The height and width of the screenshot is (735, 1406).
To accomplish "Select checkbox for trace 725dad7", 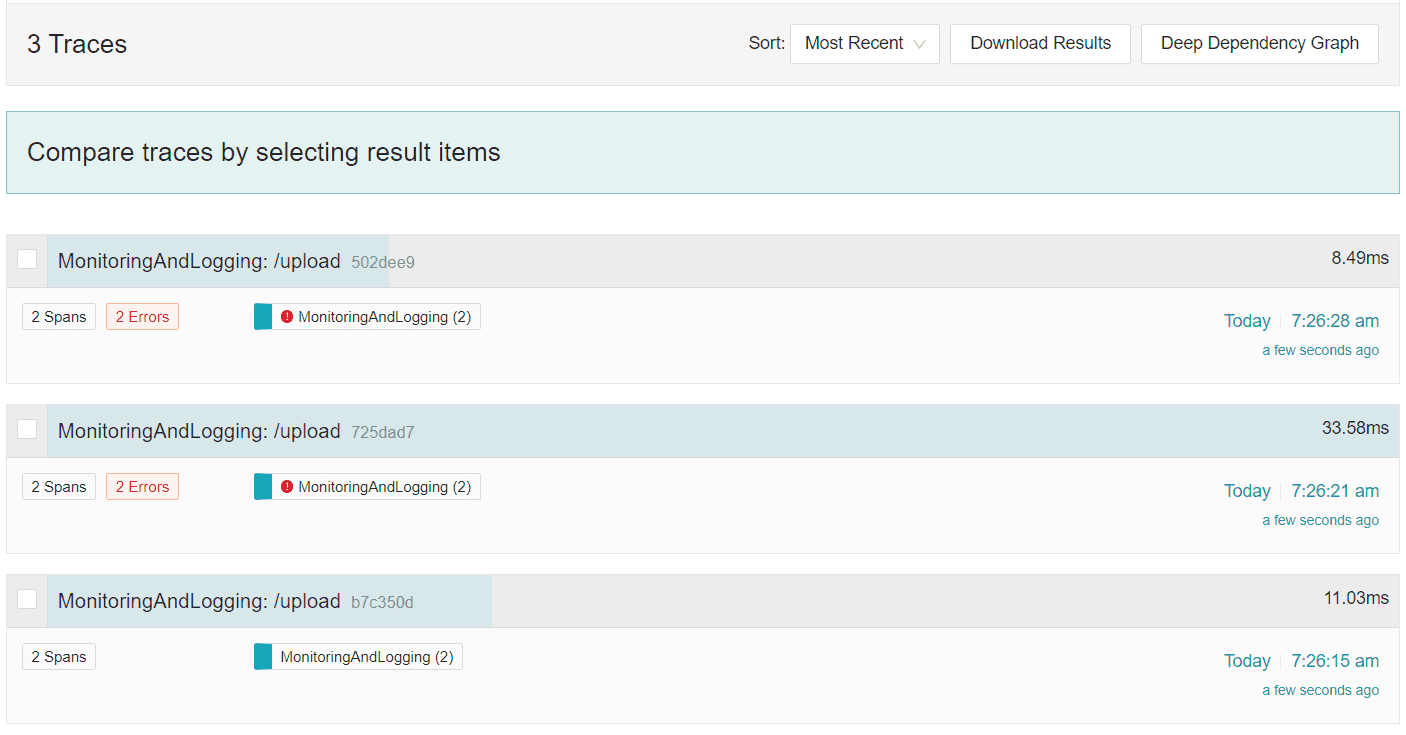I will pyautogui.click(x=27, y=430).
